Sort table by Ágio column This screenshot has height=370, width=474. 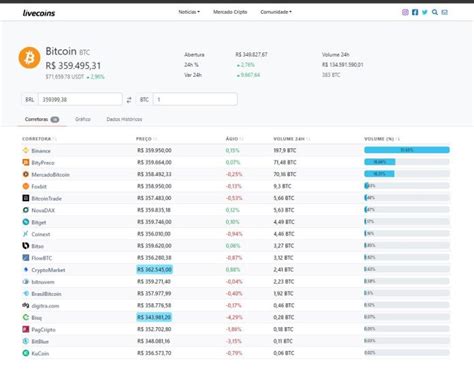(234, 139)
